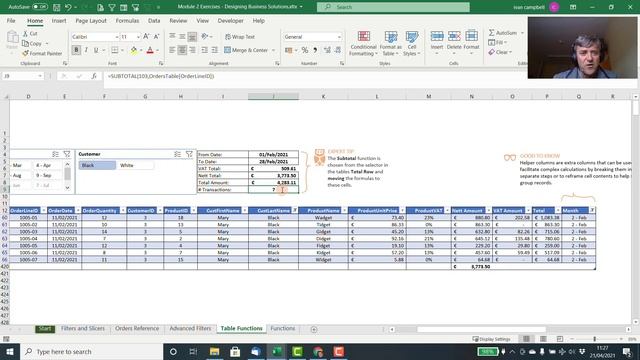
Task: Open OrderDate column filter dropdown
Action: click(x=78, y=210)
